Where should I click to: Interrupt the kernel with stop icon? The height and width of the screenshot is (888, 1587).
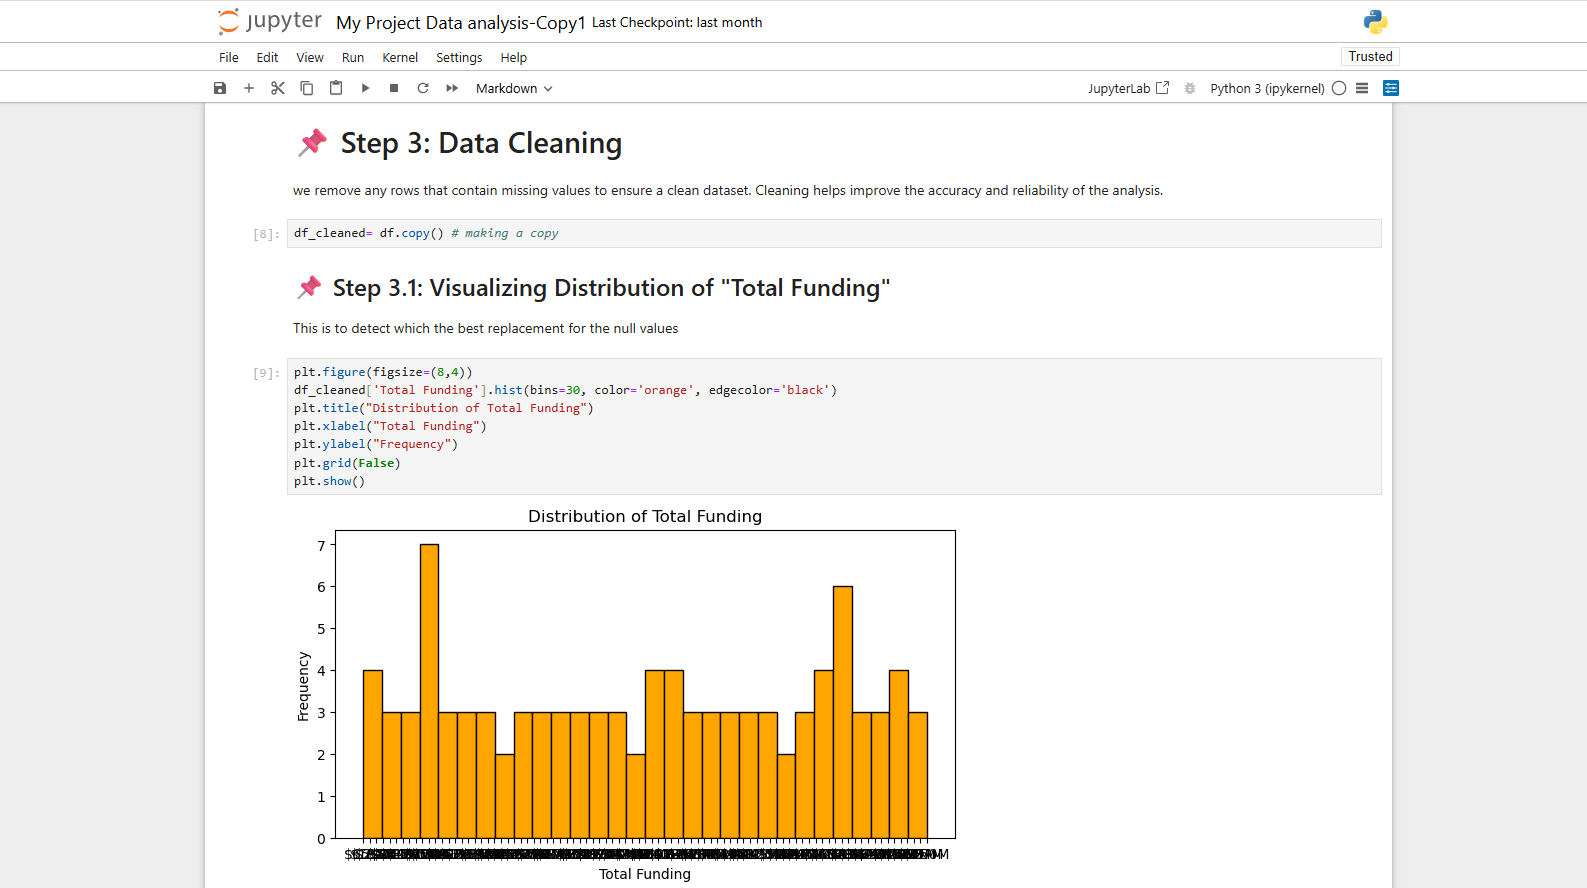394,88
